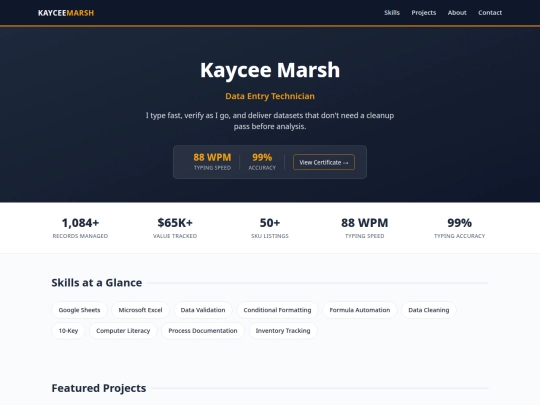Click the Featured Projects heading
Viewport: 540px width, 405px height.
[99, 388]
